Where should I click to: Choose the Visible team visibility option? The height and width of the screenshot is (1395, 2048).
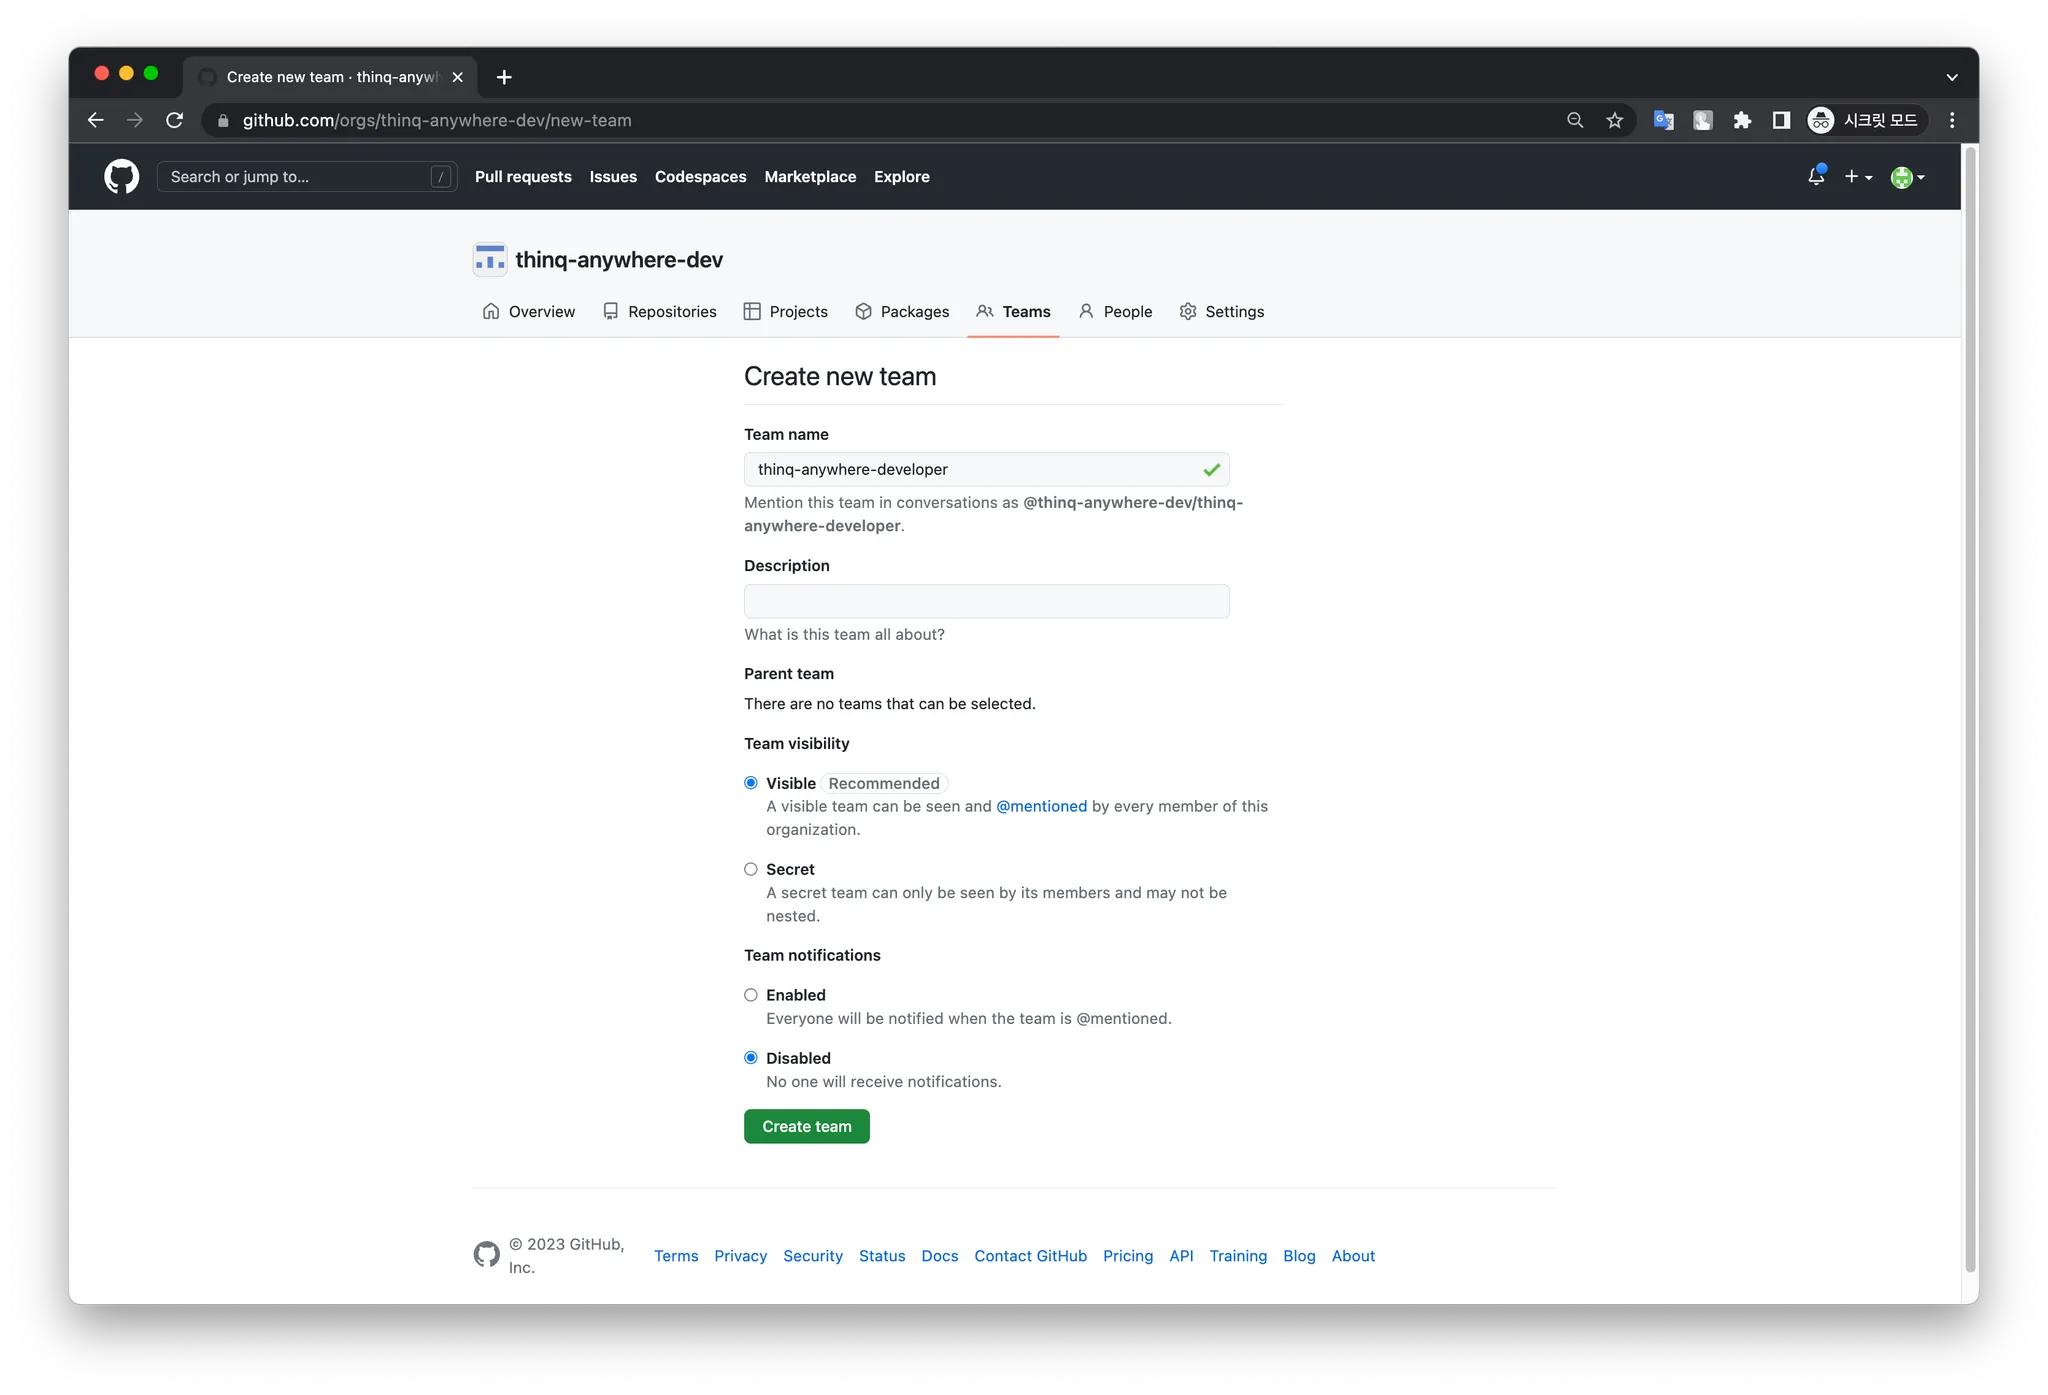pyautogui.click(x=751, y=783)
